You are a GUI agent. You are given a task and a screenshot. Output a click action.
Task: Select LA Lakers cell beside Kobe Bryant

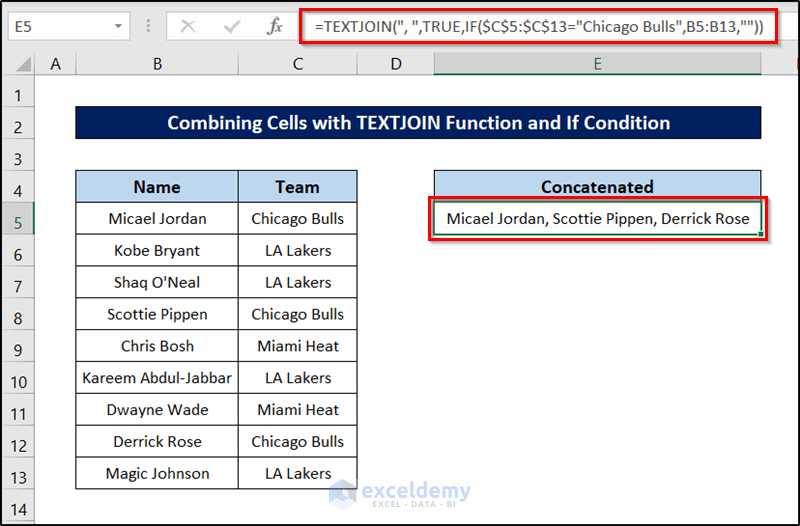(x=297, y=251)
